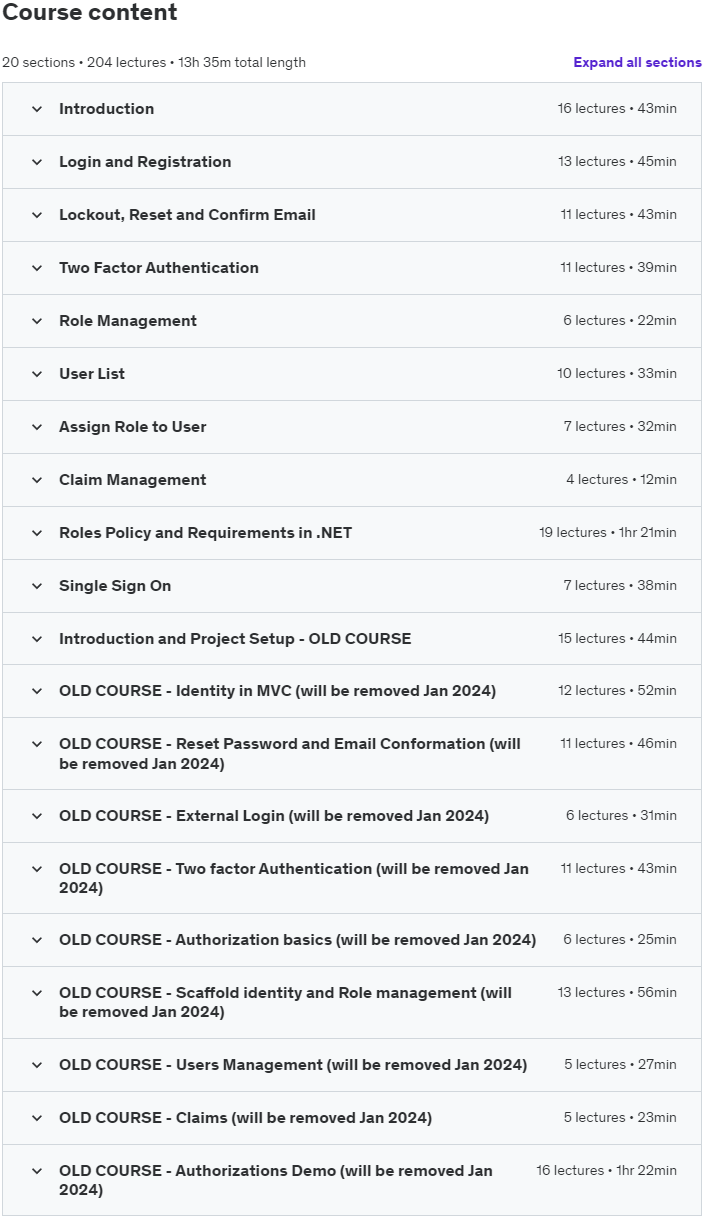Screen dimensions: 715x1222
Task: Click chevron beside OLD COURSE Claims
Action: pyautogui.click(x=37, y=1118)
